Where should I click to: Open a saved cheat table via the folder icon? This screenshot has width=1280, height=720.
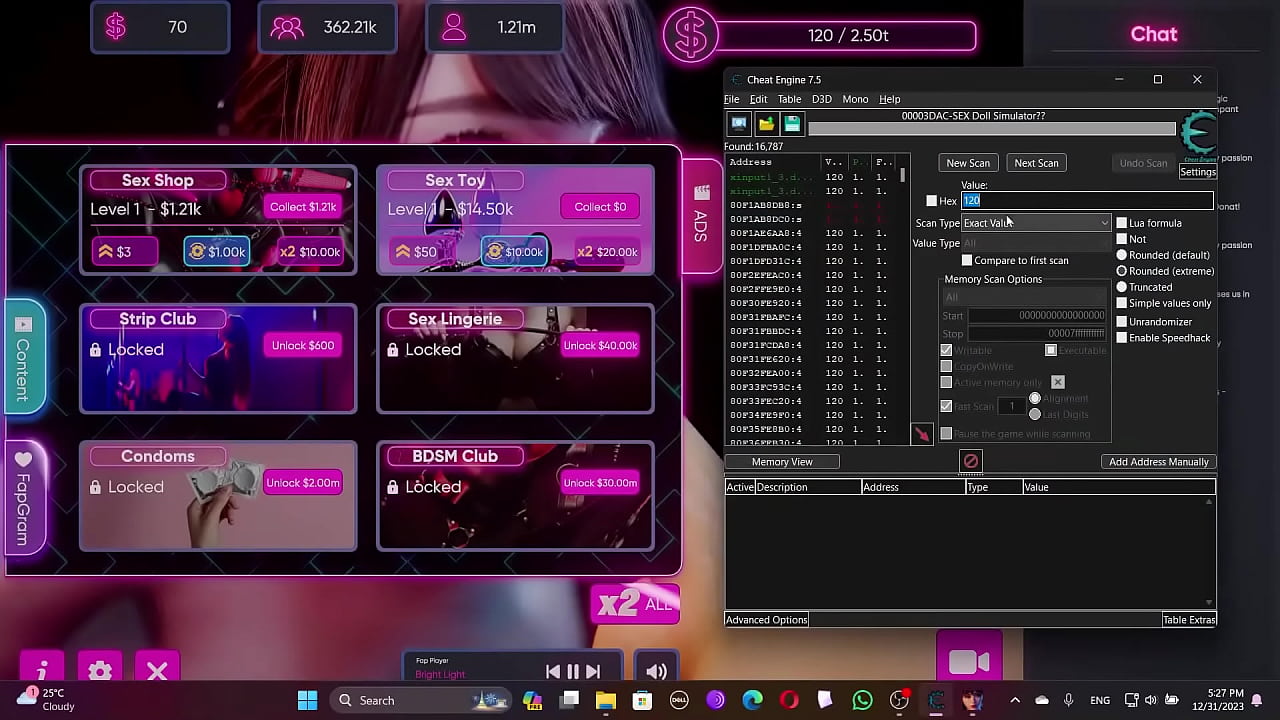coord(766,123)
